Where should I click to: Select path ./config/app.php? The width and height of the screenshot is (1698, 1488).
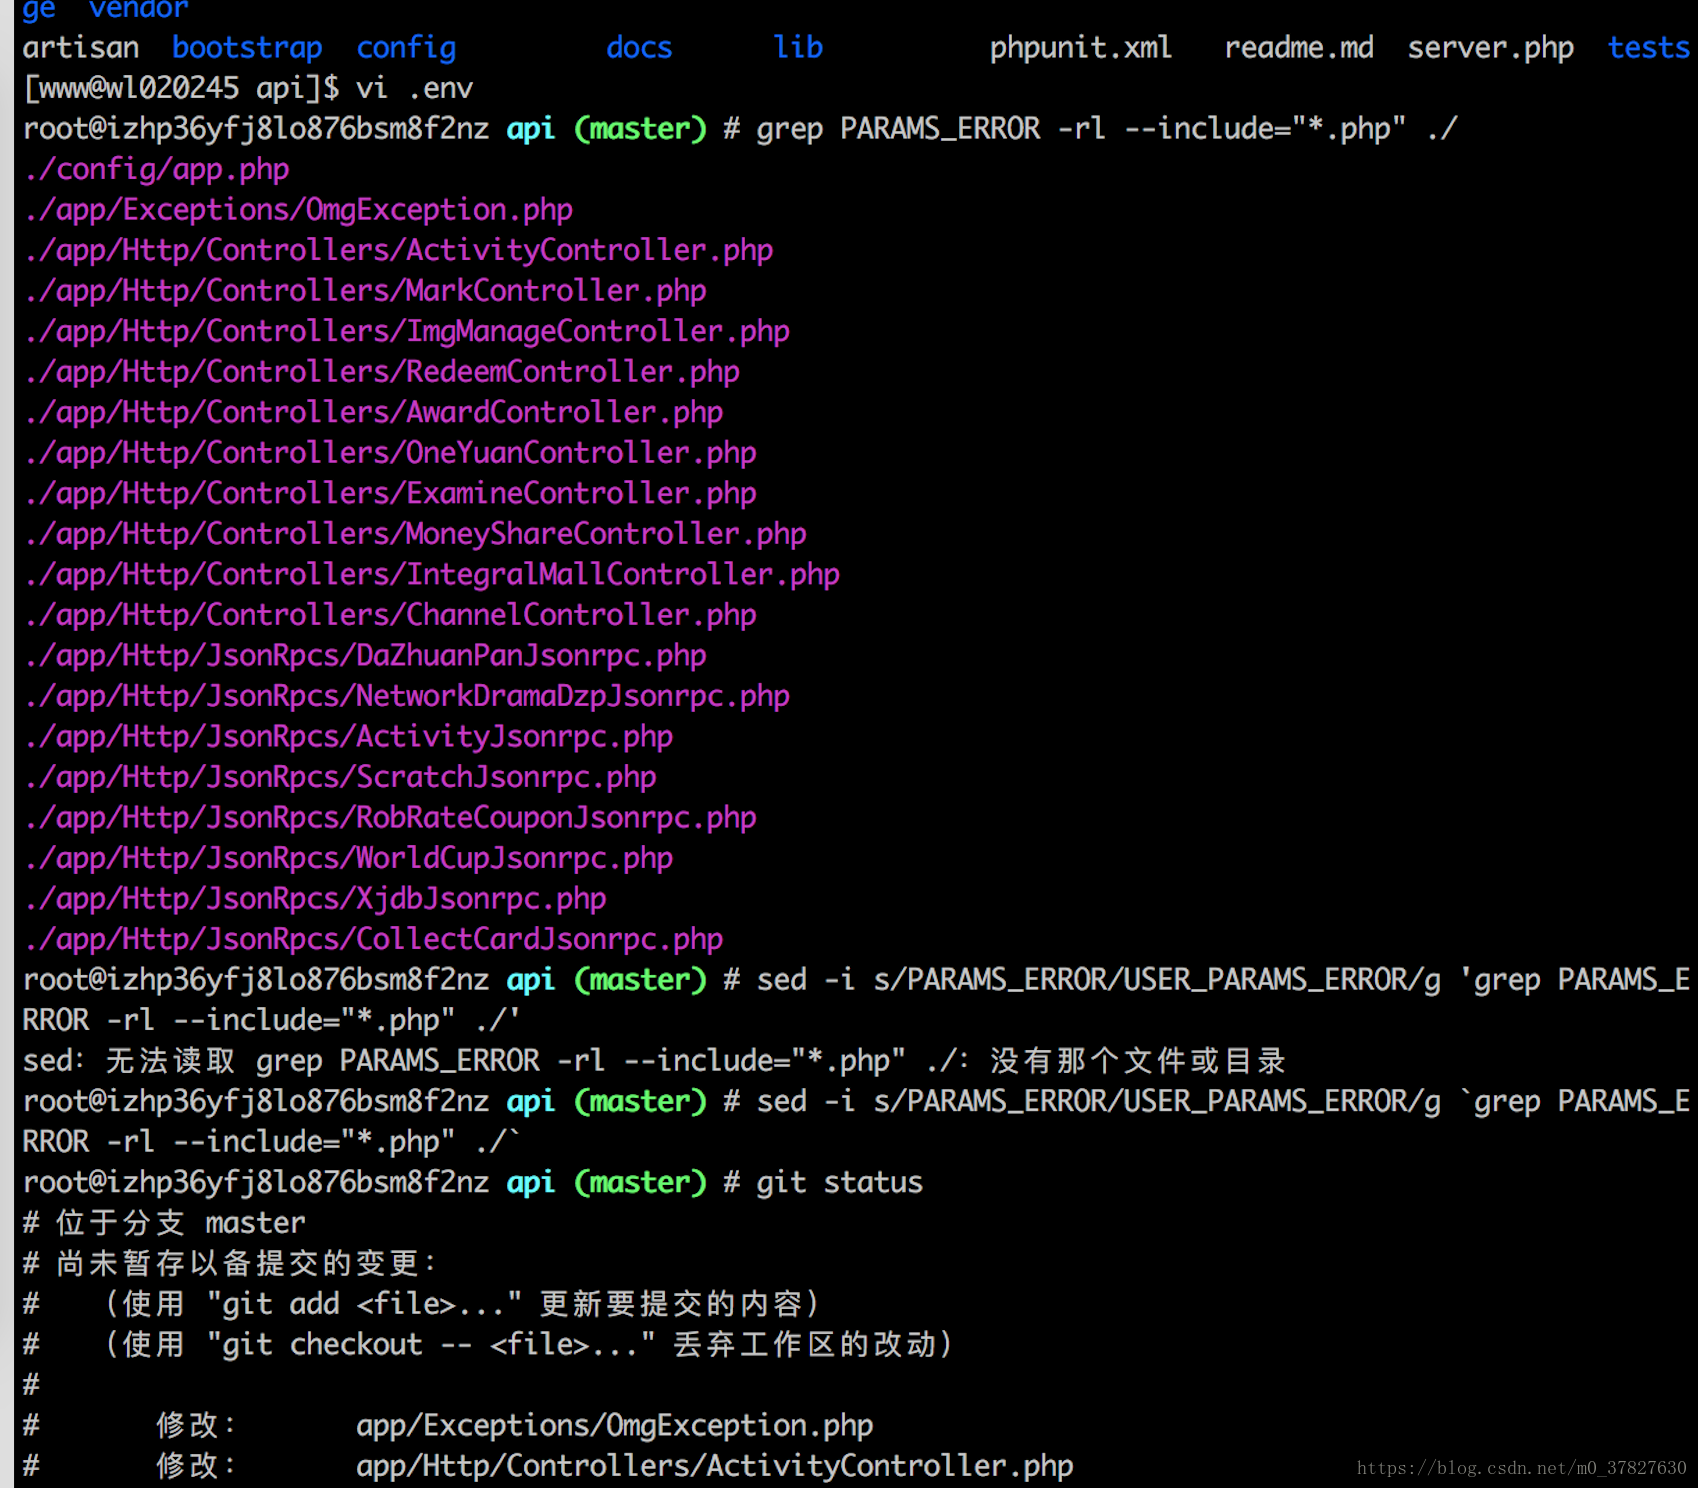pyautogui.click(x=155, y=169)
